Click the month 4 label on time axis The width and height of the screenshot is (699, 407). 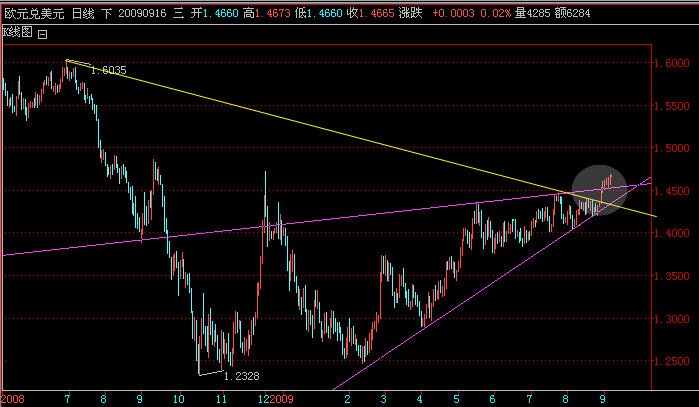[x=420, y=399]
